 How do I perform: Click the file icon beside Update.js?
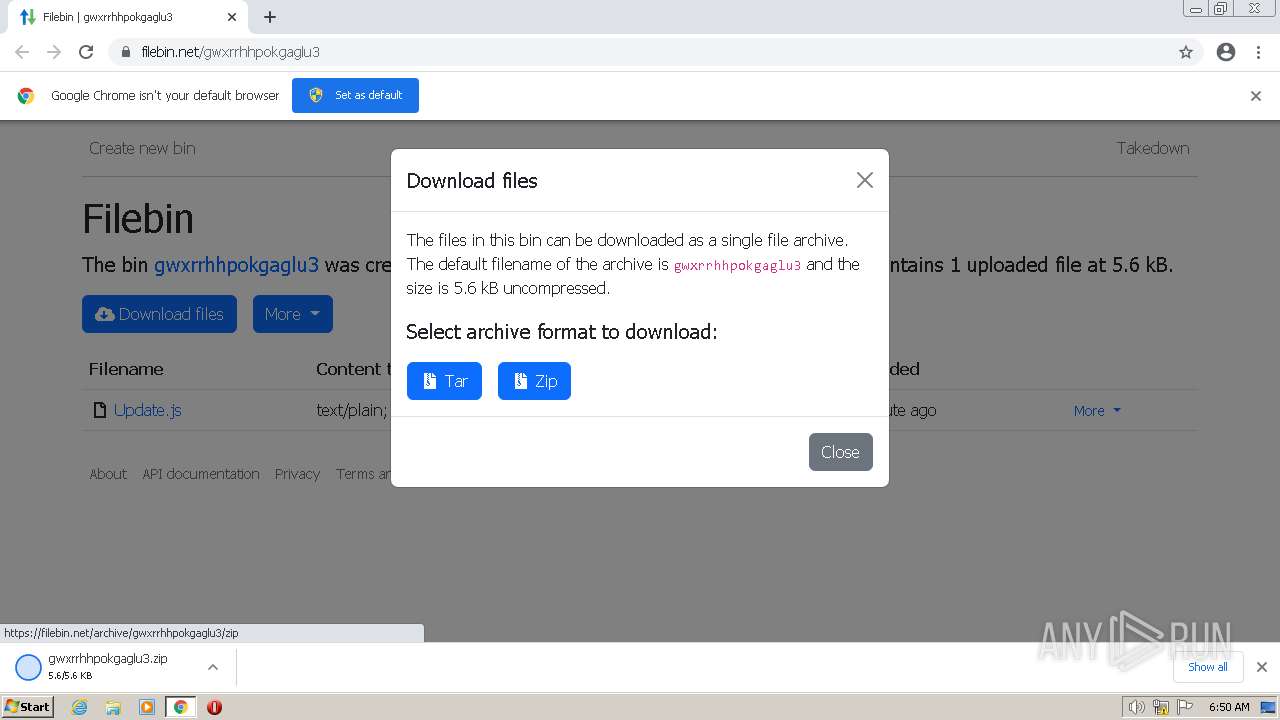(x=99, y=410)
